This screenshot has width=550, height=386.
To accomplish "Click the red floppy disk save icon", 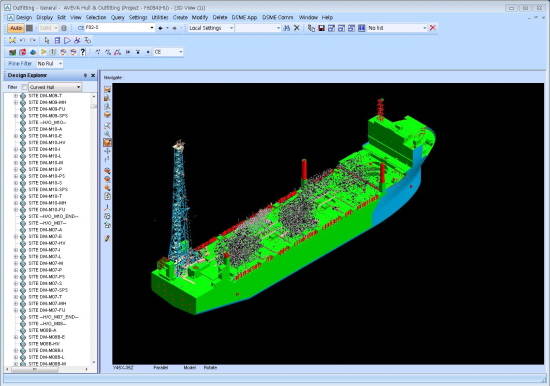I will tap(321, 28).
